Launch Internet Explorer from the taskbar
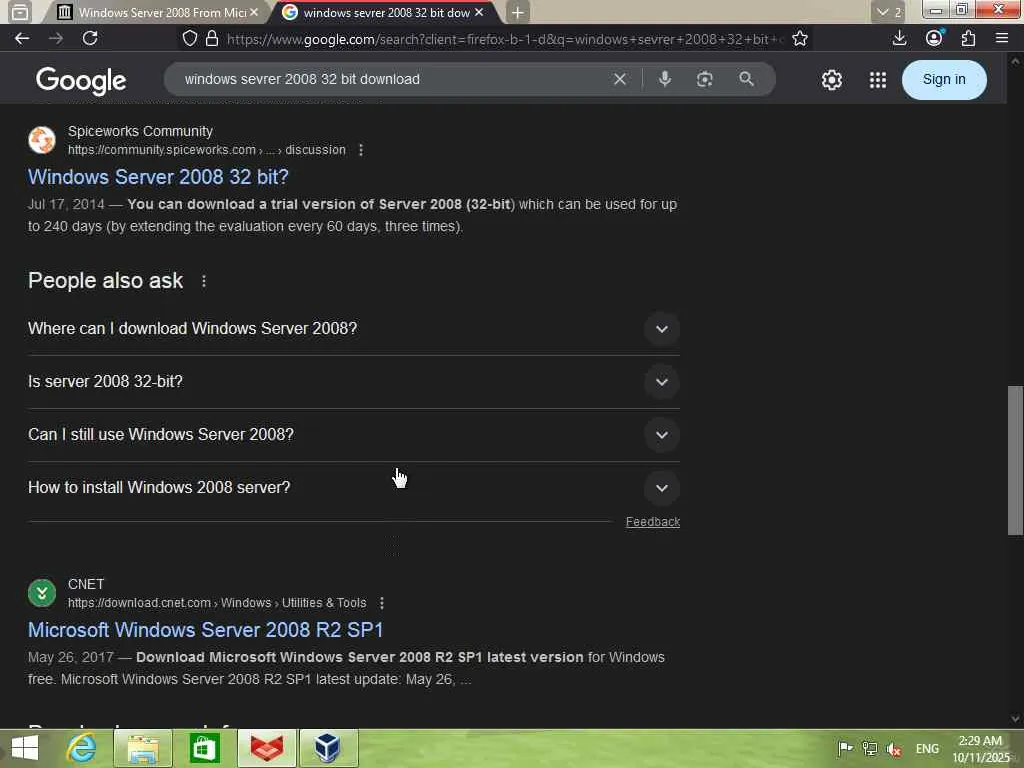This screenshot has width=1024, height=768. click(x=82, y=748)
